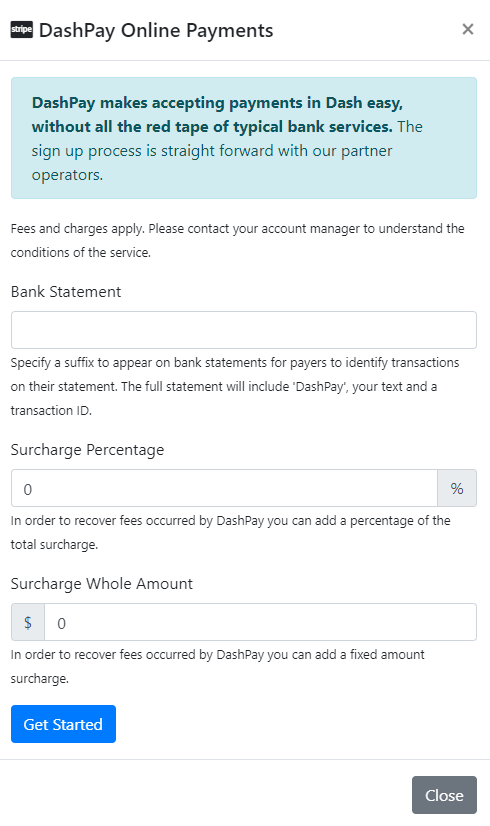Dismiss the dialog with the X icon
490x826 pixels.
[x=467, y=30]
